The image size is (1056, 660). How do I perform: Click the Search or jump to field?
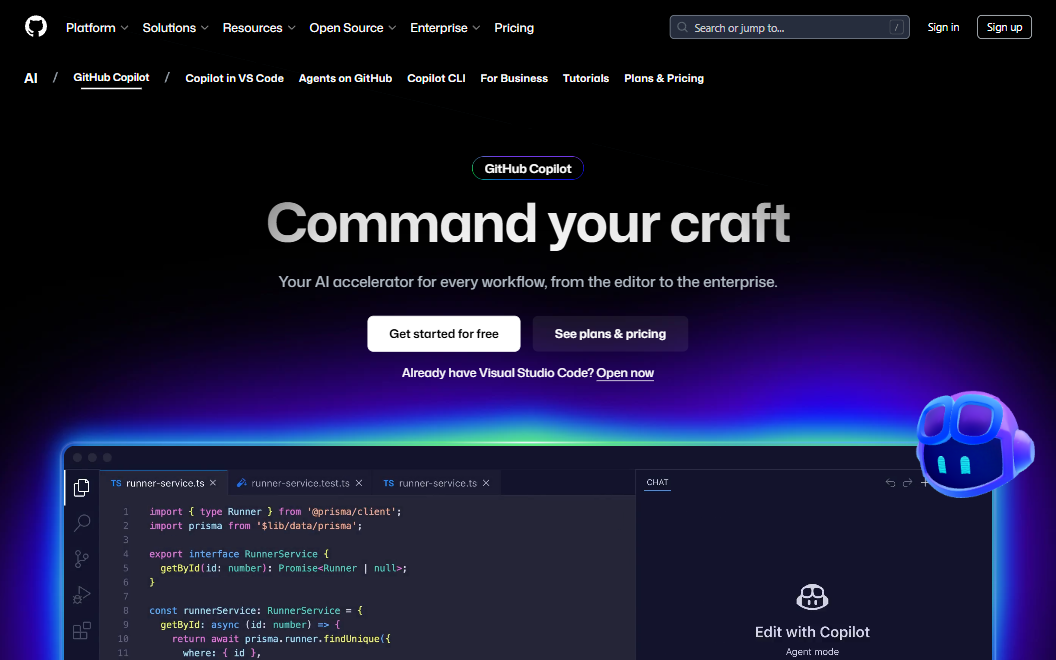(x=789, y=28)
